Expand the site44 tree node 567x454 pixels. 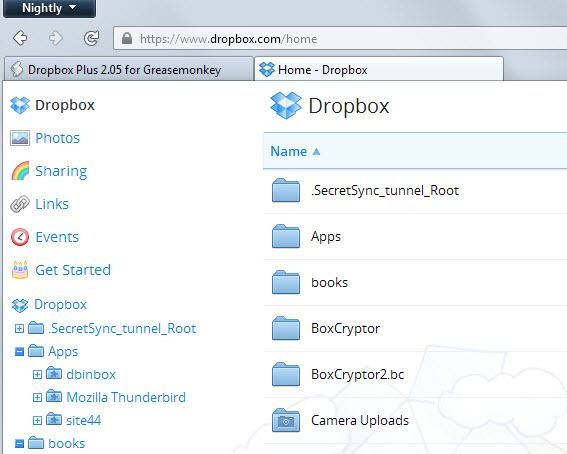click(37, 420)
